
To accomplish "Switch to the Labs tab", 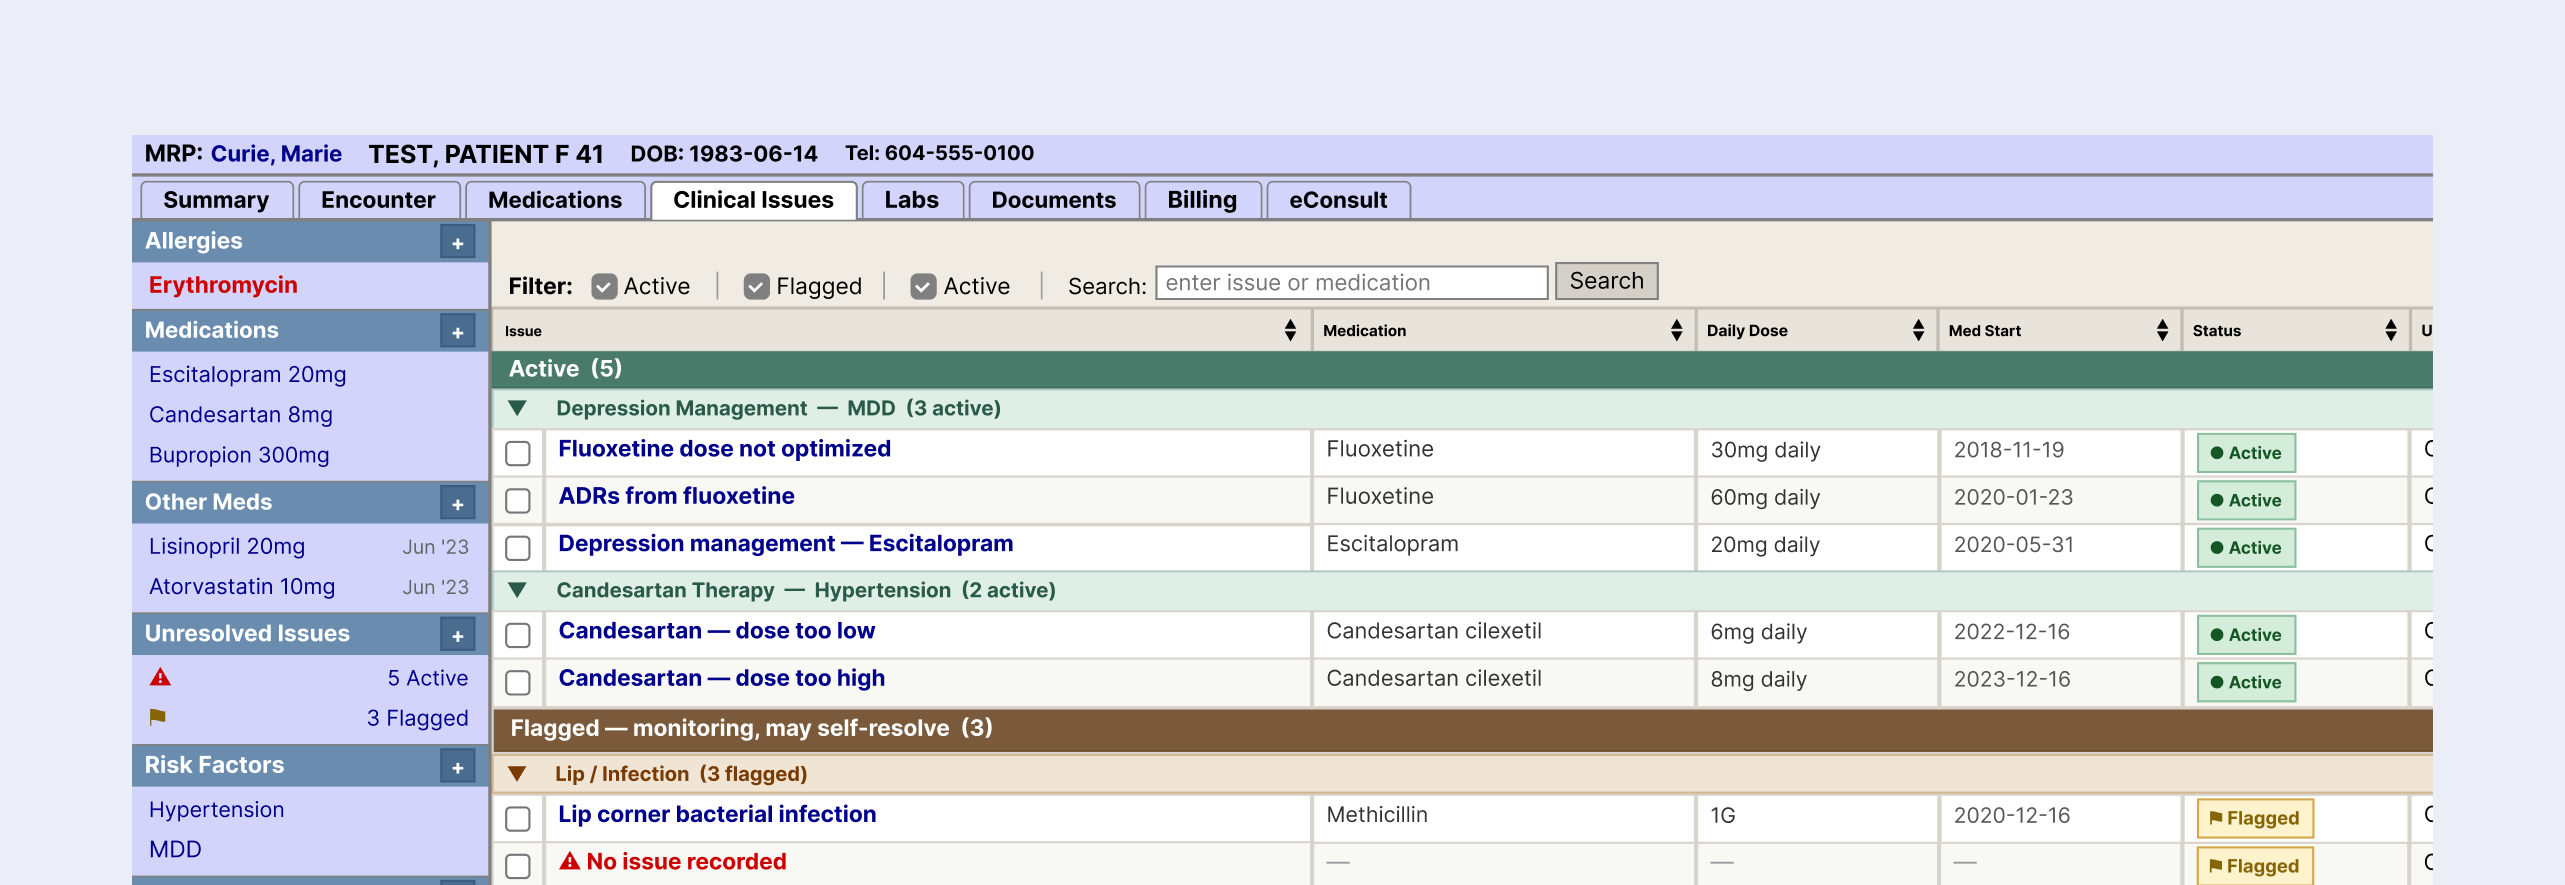I will [x=911, y=200].
